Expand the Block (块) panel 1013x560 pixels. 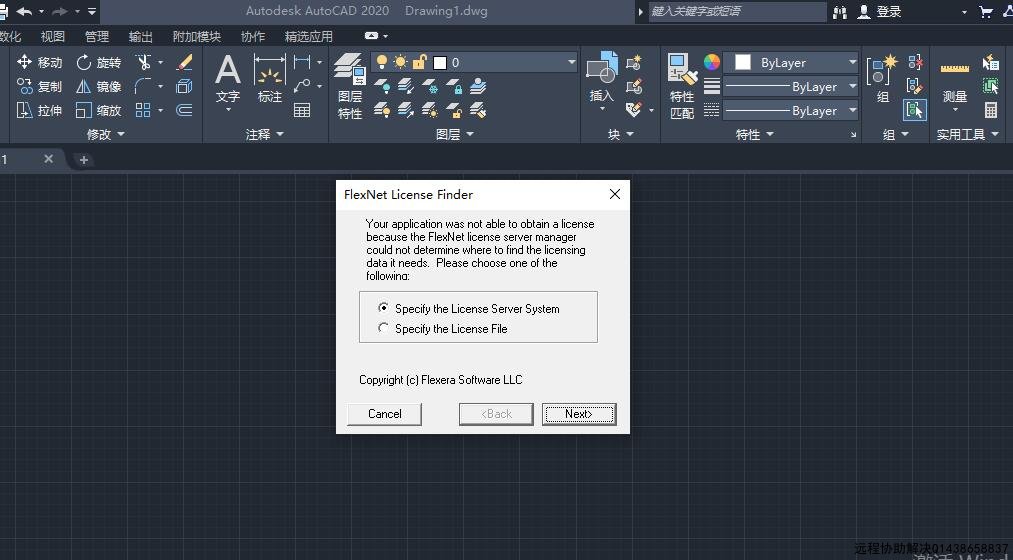point(620,134)
